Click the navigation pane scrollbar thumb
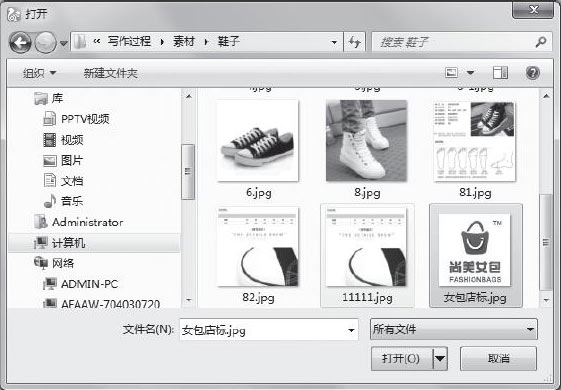This screenshot has height=390, width=561. pos(188,171)
